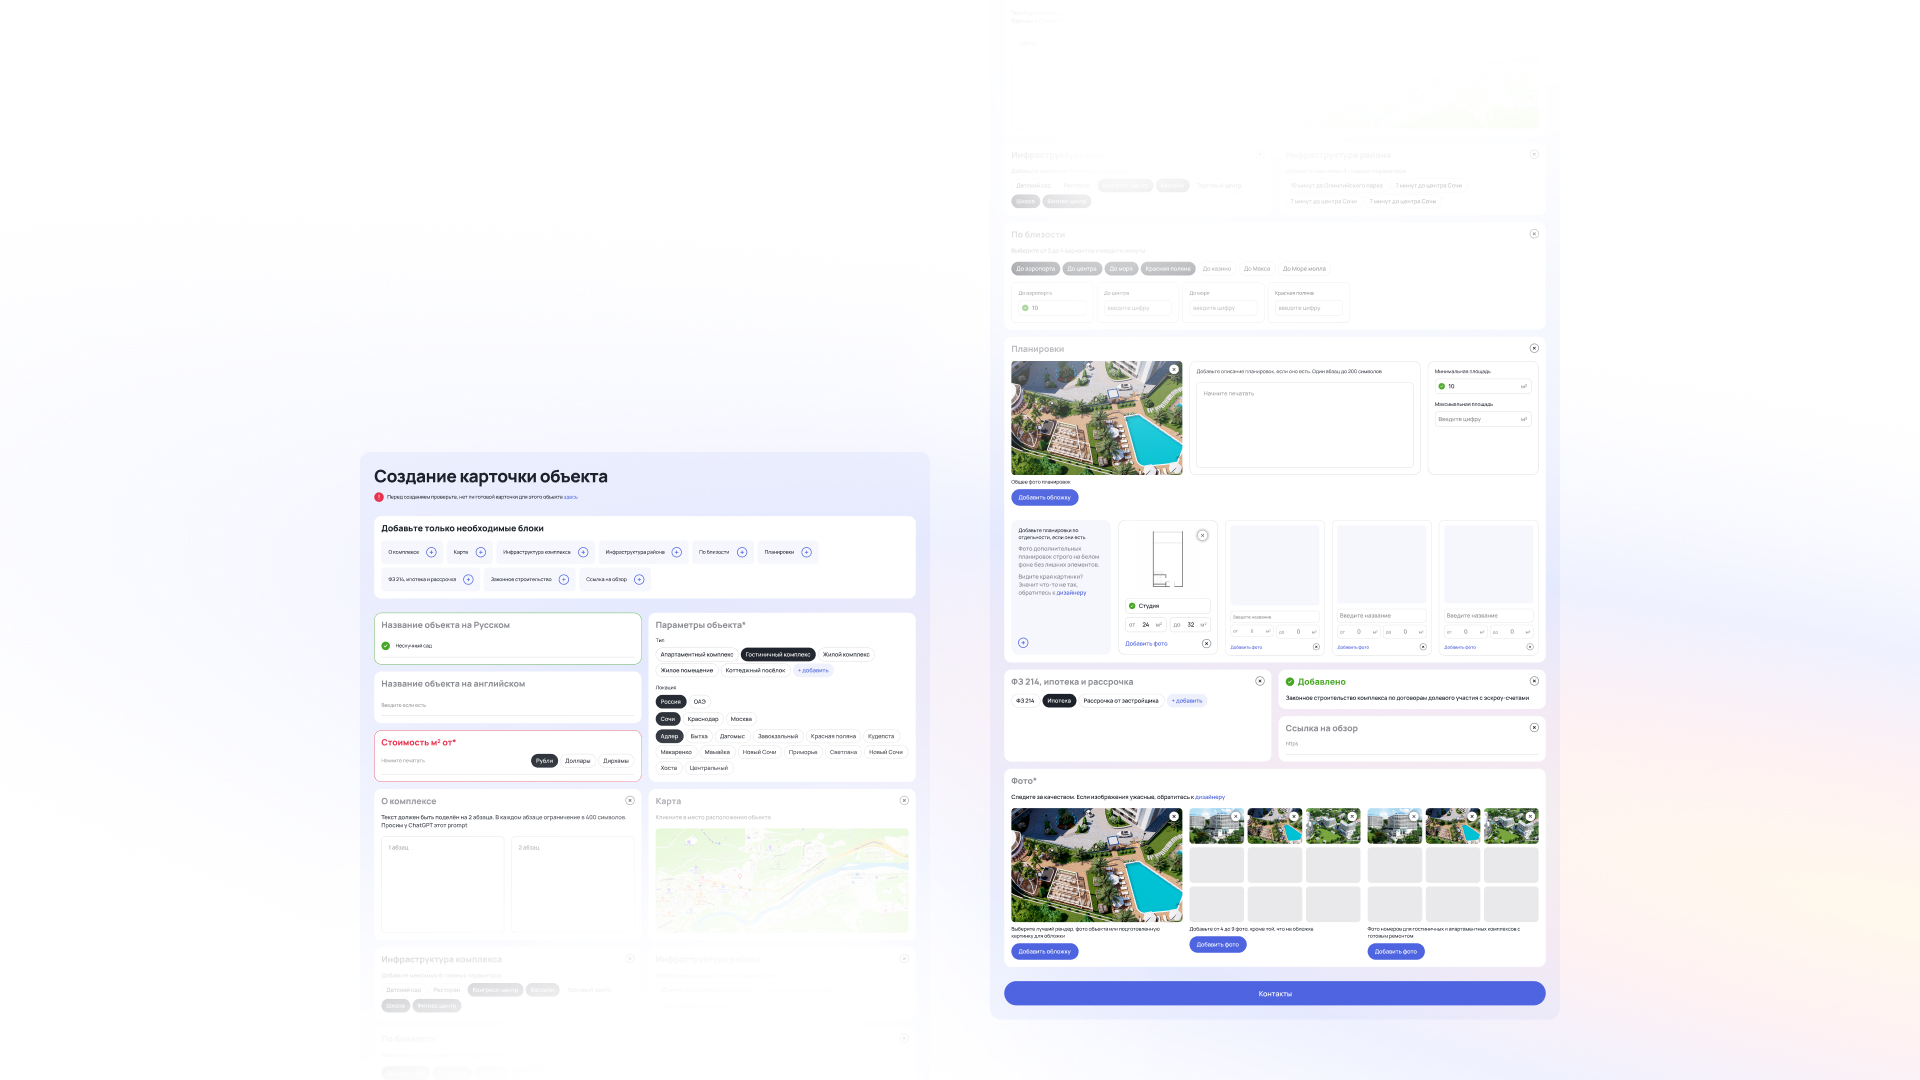Select the 'ОАЭ' location chip
The width and height of the screenshot is (1920, 1080).
click(699, 702)
